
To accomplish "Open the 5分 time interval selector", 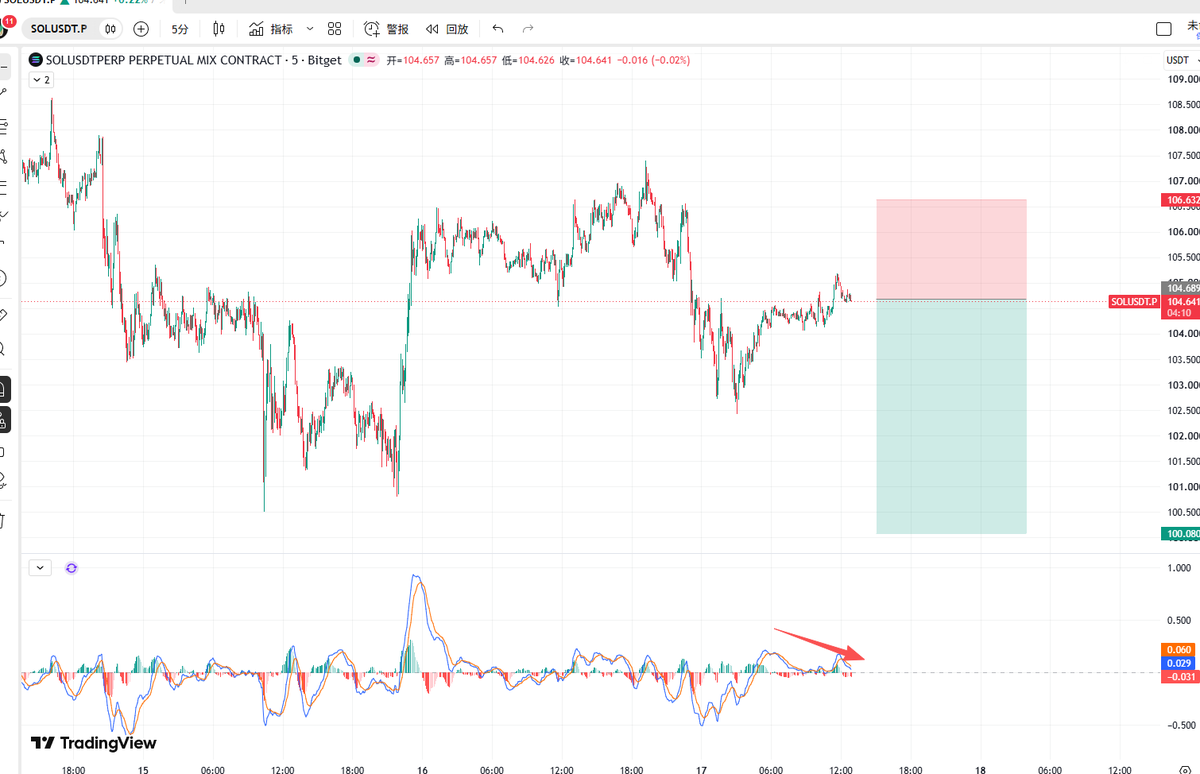I will point(179,29).
